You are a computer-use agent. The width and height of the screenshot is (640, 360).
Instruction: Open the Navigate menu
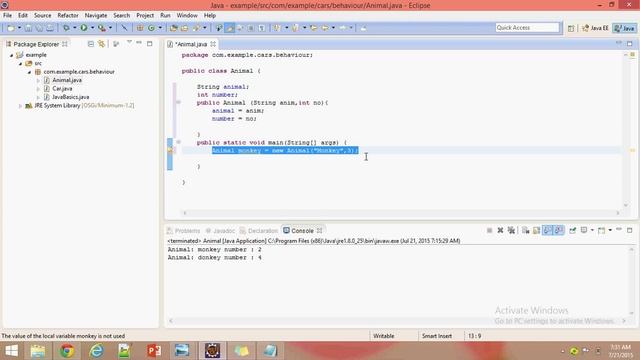(96, 16)
